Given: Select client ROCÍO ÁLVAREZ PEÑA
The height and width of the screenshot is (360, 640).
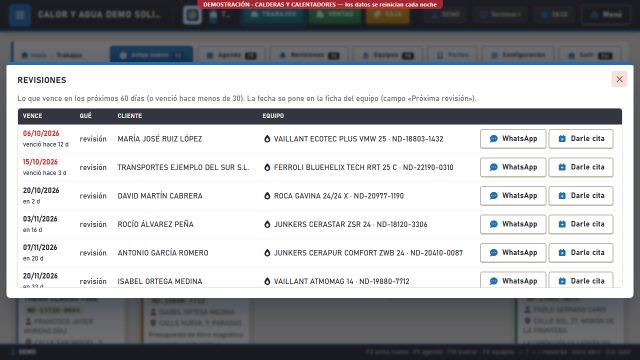Looking at the screenshot, I should 155,224.
